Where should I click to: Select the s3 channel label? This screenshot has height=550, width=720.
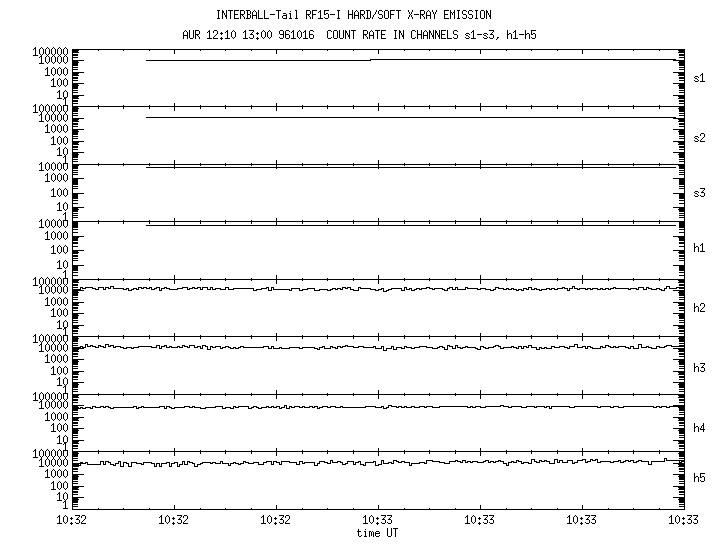(699, 193)
